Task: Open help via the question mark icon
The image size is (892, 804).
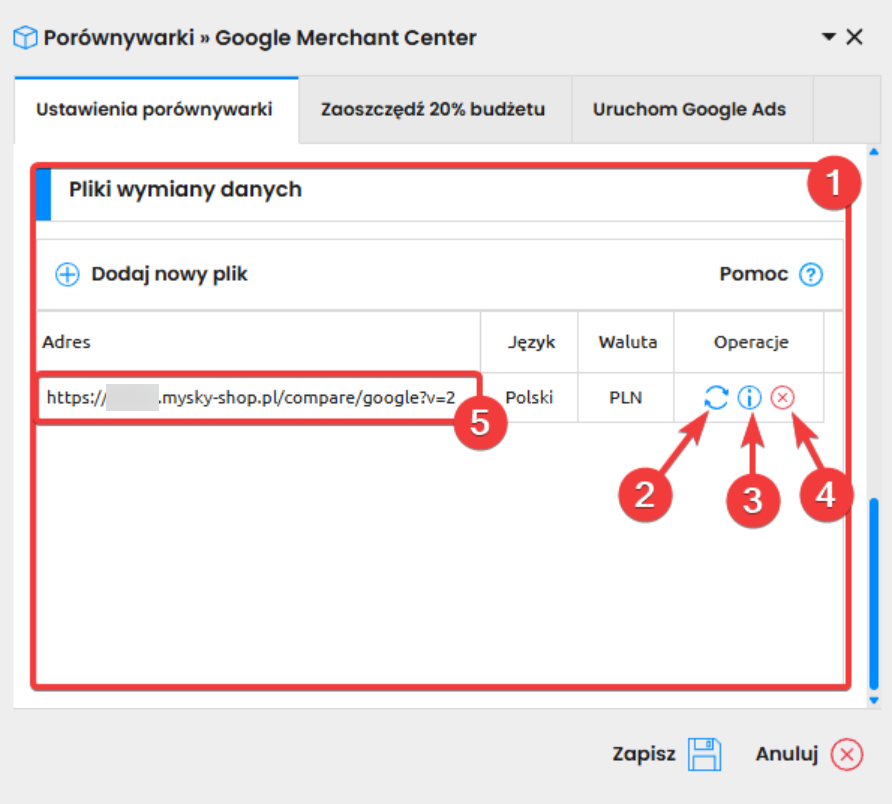Action: click(x=811, y=274)
